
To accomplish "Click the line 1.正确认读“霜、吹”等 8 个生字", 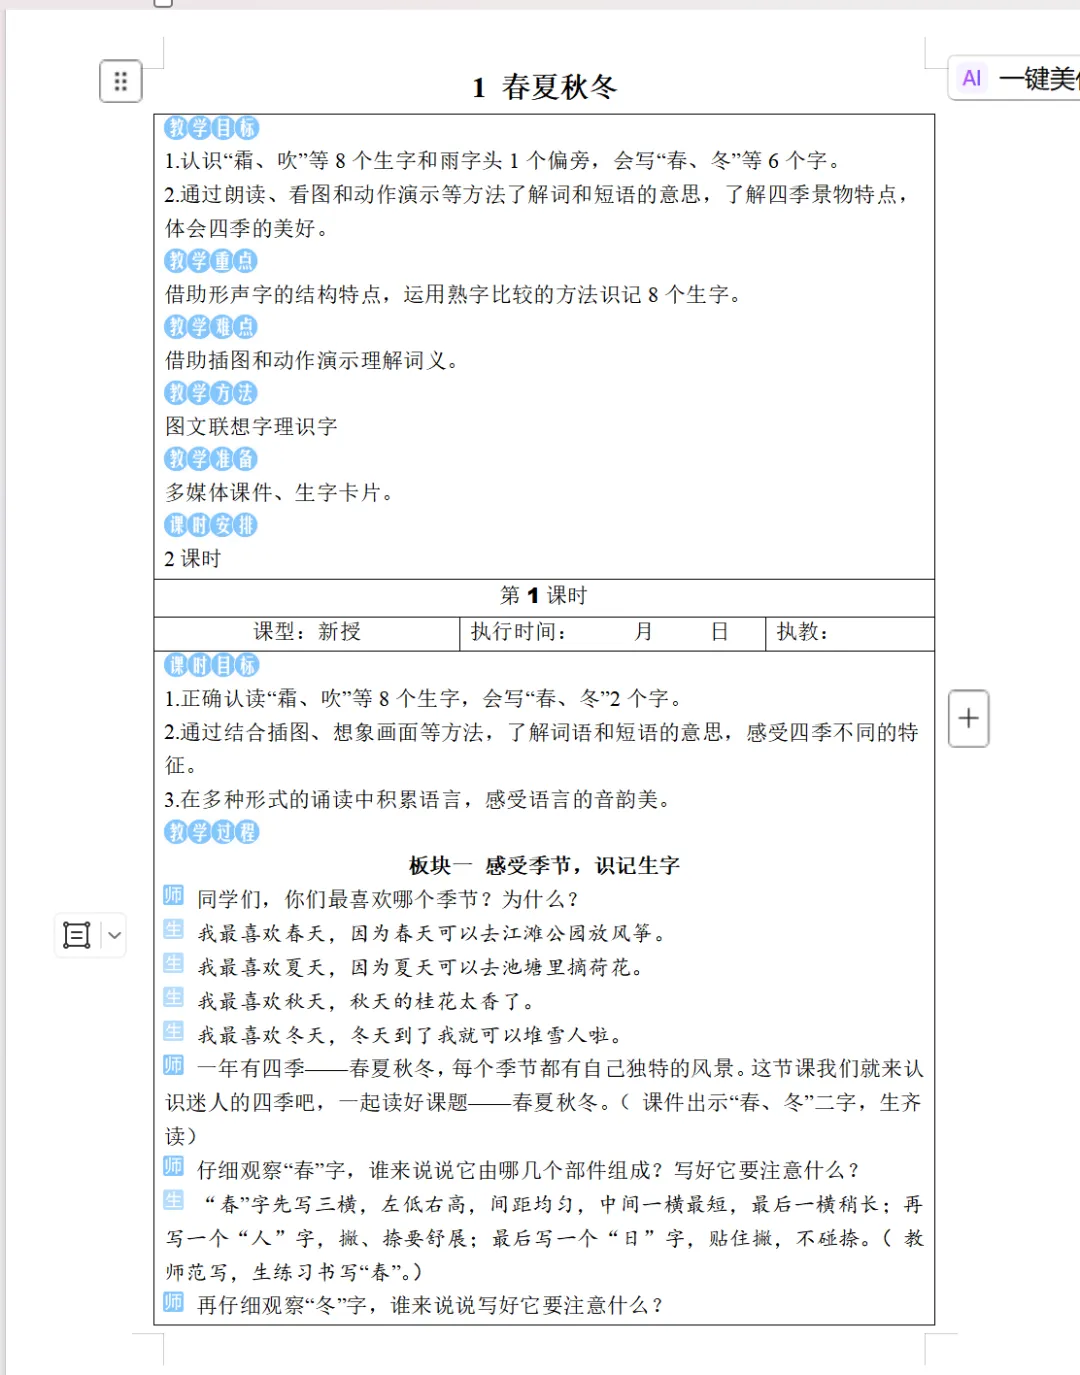I will click(x=425, y=699).
